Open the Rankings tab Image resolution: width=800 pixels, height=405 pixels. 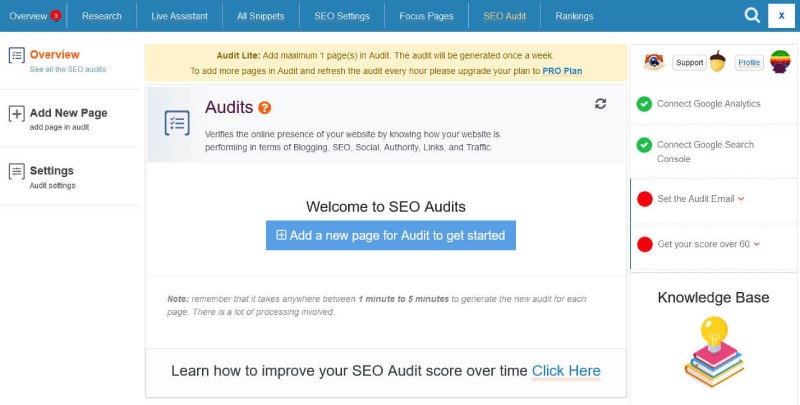click(574, 16)
